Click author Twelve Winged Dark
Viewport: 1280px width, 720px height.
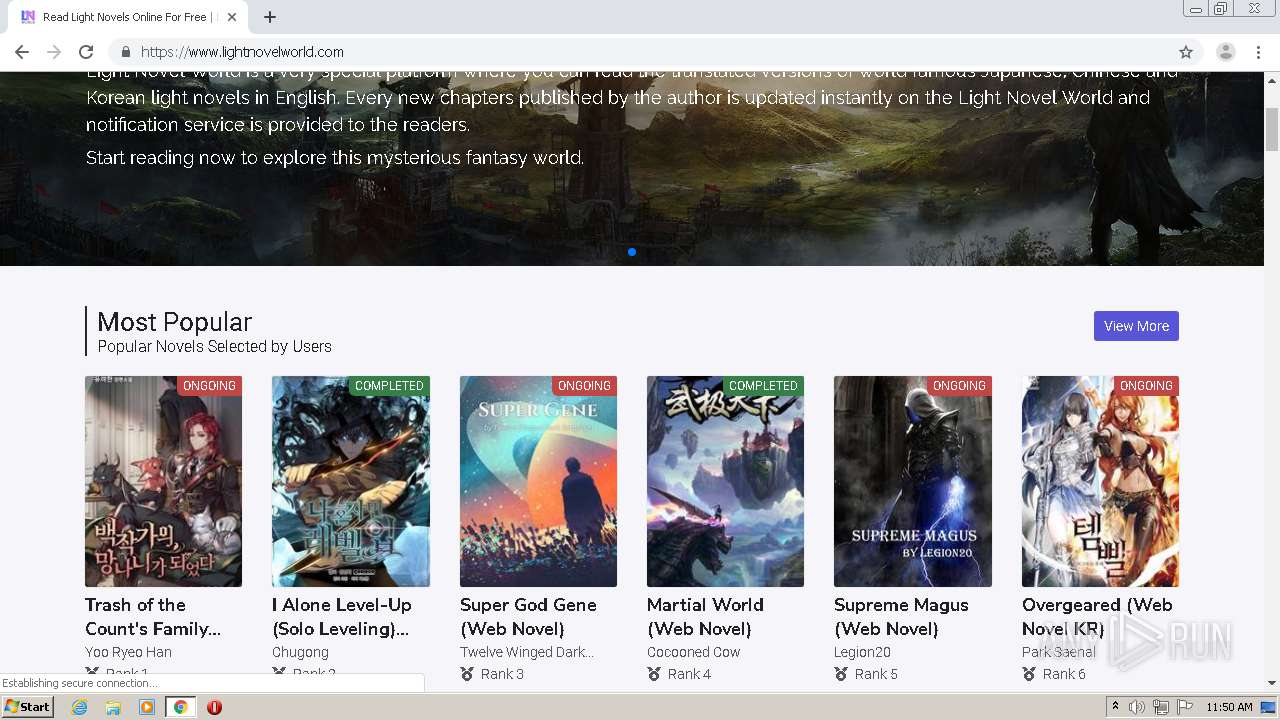[527, 652]
